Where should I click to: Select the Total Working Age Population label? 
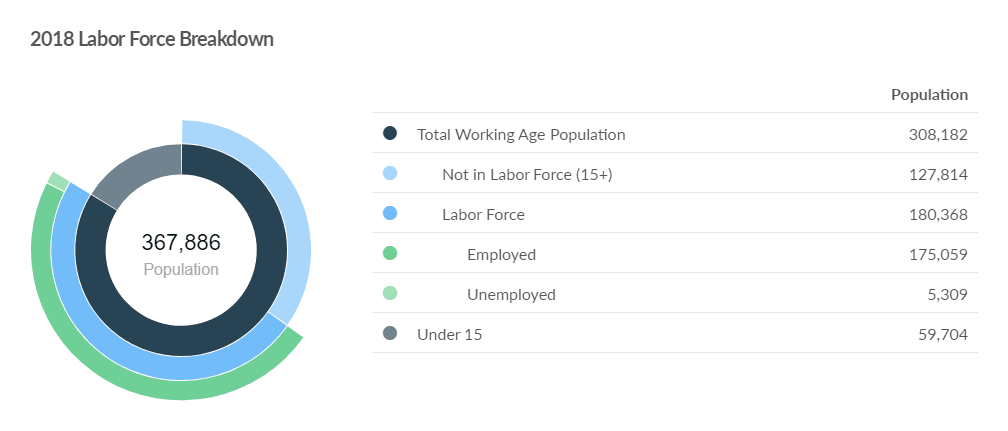coord(521,134)
